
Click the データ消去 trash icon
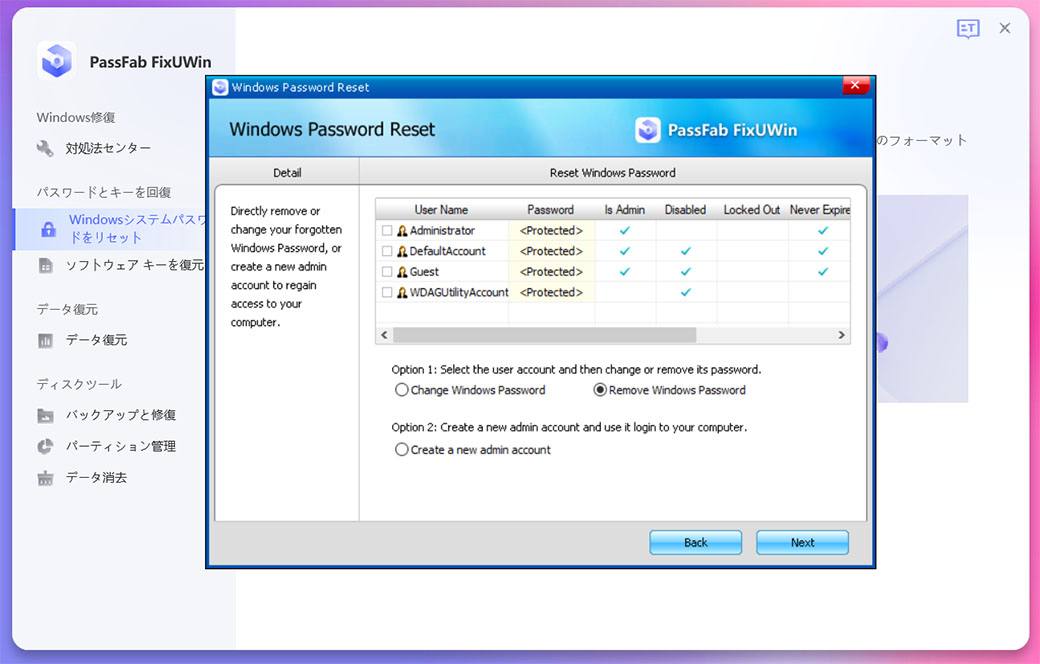[x=44, y=478]
